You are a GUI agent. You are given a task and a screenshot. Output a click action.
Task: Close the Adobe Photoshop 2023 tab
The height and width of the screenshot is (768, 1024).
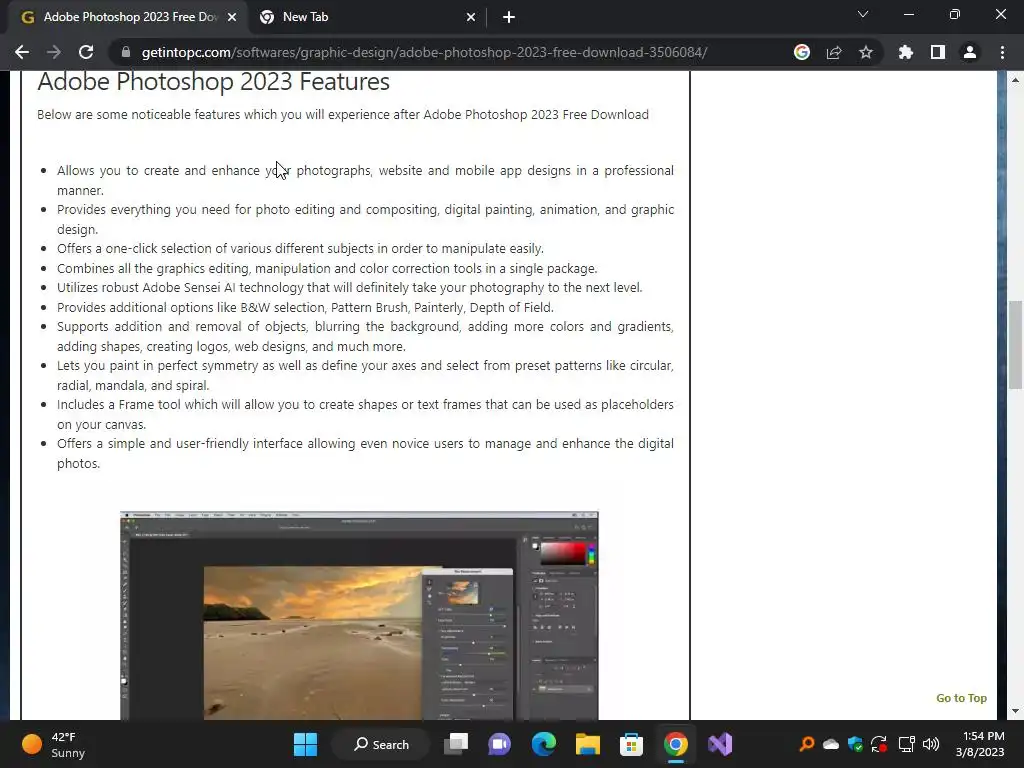click(x=232, y=18)
